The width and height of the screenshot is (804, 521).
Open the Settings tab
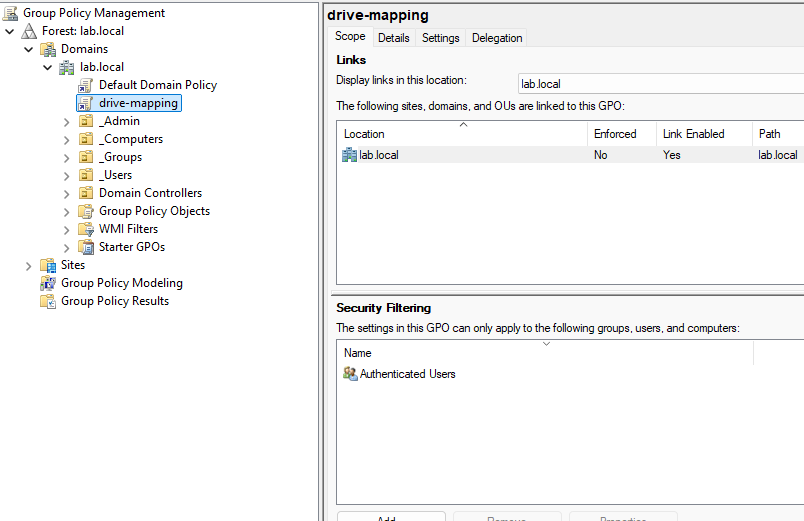440,38
